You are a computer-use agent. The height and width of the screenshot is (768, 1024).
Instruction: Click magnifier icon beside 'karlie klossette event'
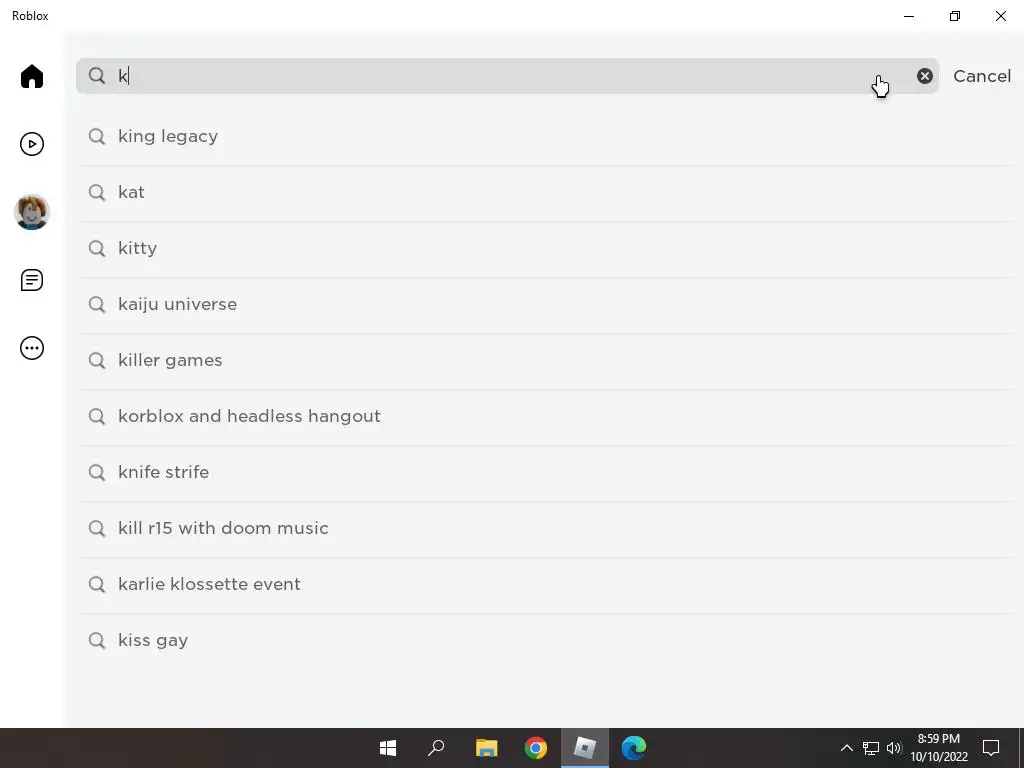click(97, 584)
